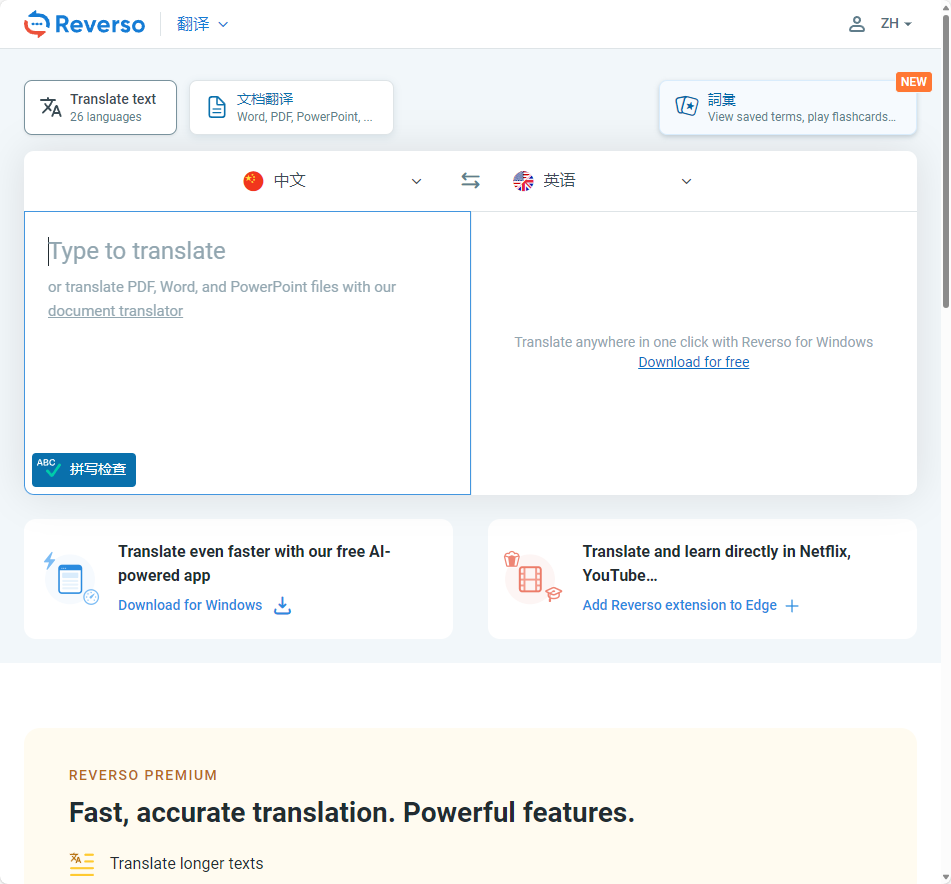Screen dimensions: 951x884
Task: Click the Download for Windows link
Action: coord(190,605)
